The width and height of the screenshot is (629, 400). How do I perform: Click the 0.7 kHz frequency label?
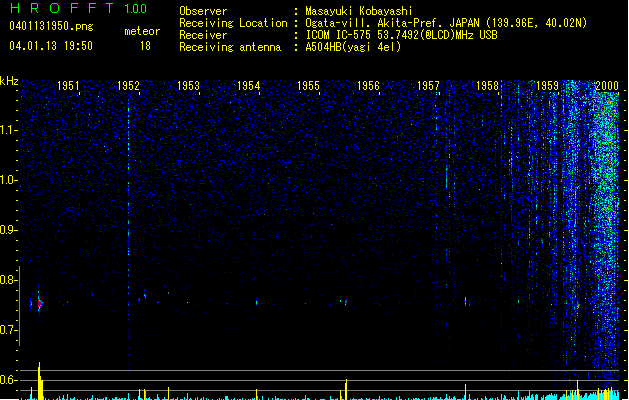[8, 330]
